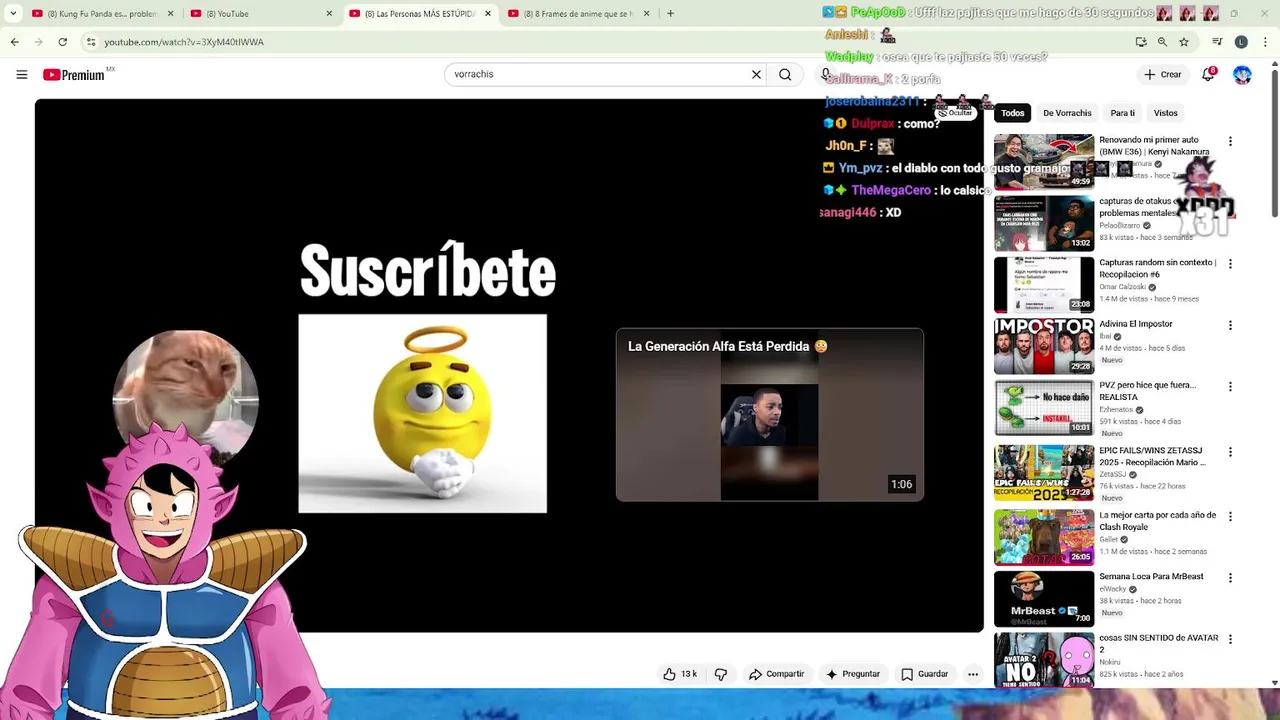This screenshot has width=1280, height=720.
Task: Open the browser zoom magnifier icon
Action: tap(1162, 42)
